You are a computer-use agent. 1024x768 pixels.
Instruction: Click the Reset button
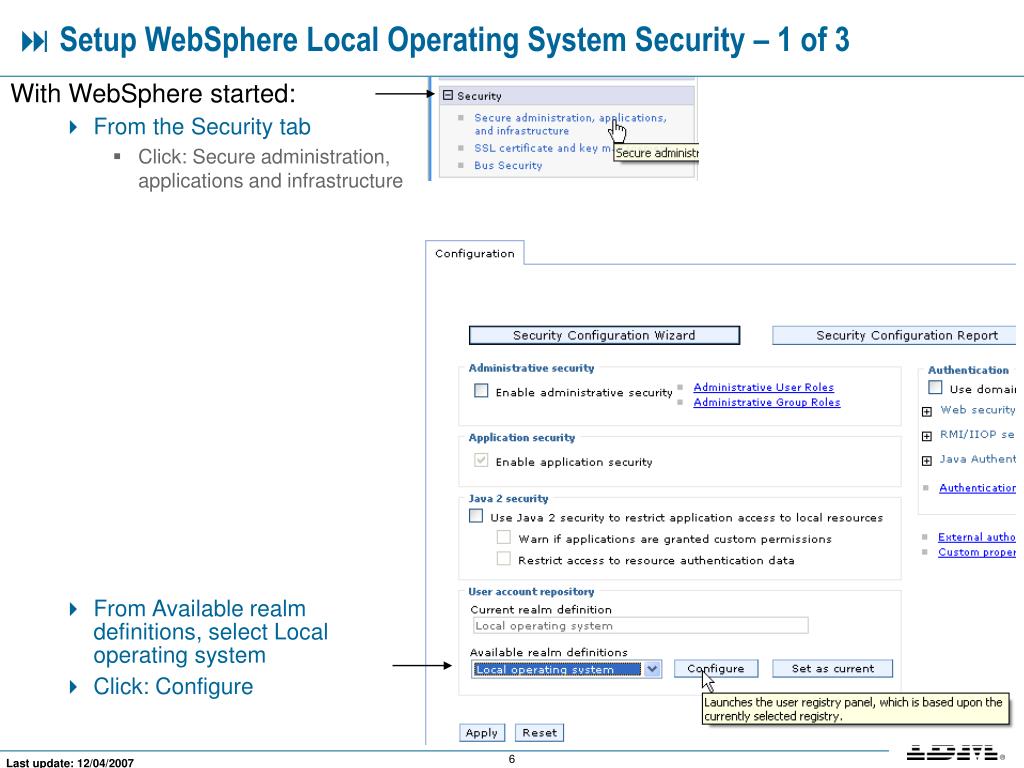pos(539,733)
